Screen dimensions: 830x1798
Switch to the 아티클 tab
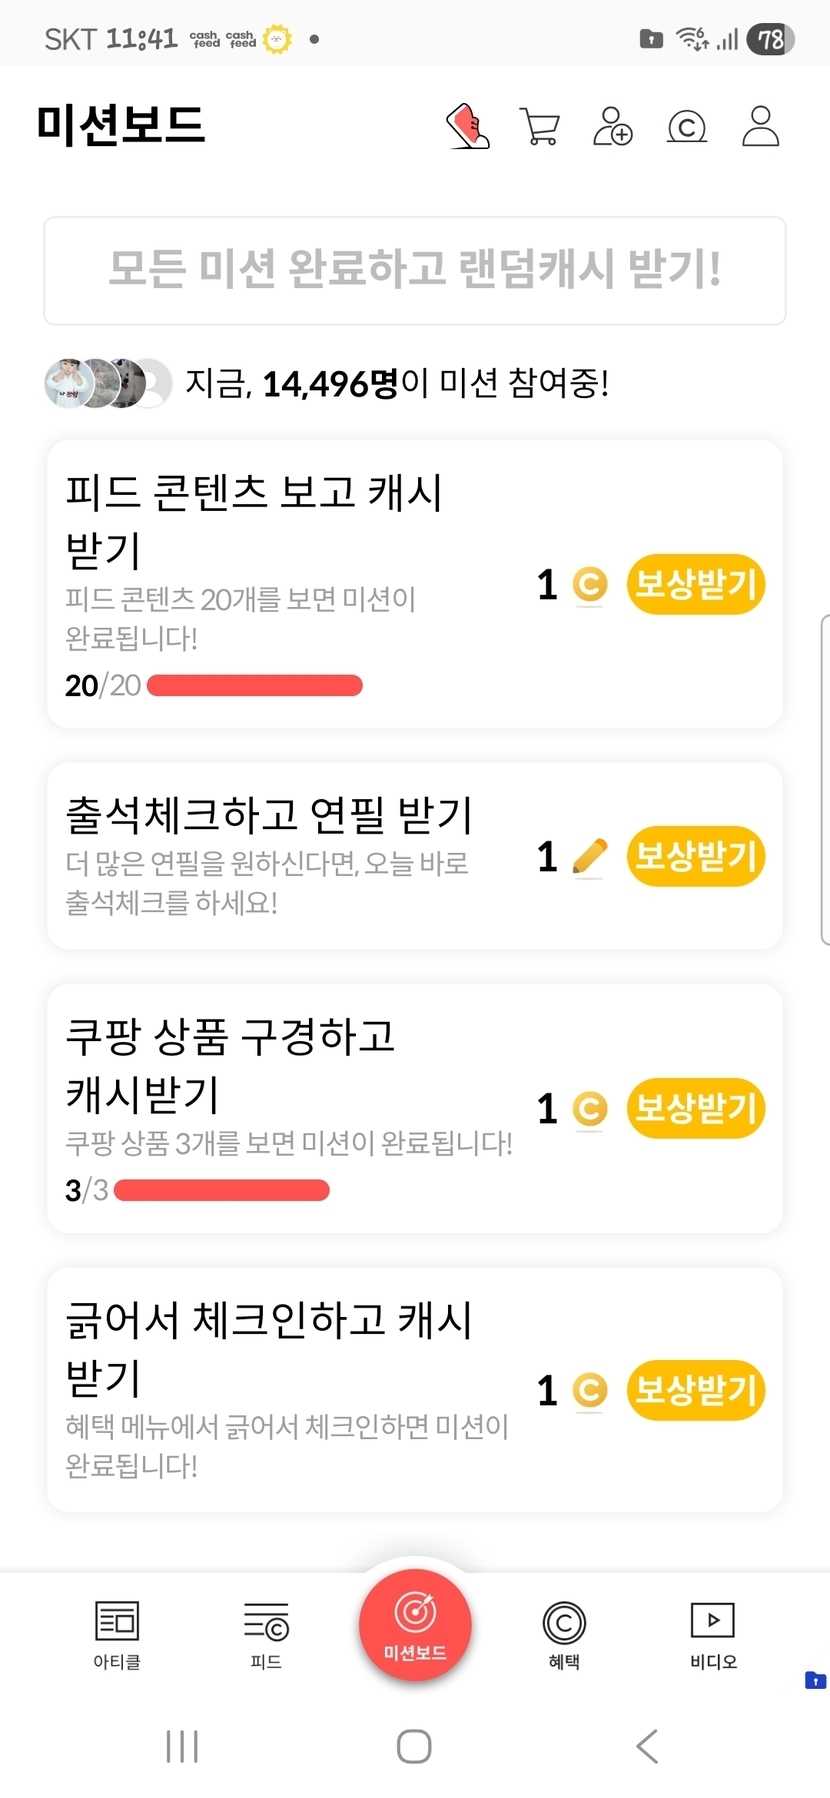click(x=117, y=1634)
